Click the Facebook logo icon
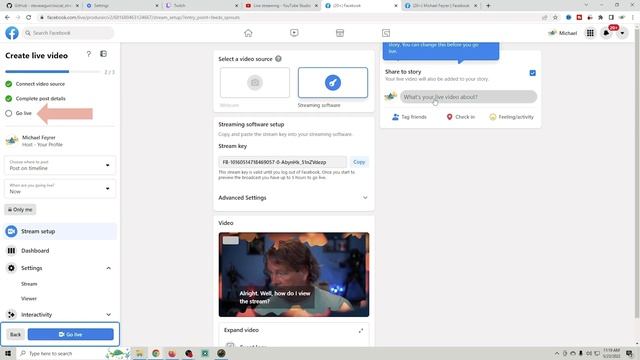This screenshot has width=640, height=360. (12, 33)
